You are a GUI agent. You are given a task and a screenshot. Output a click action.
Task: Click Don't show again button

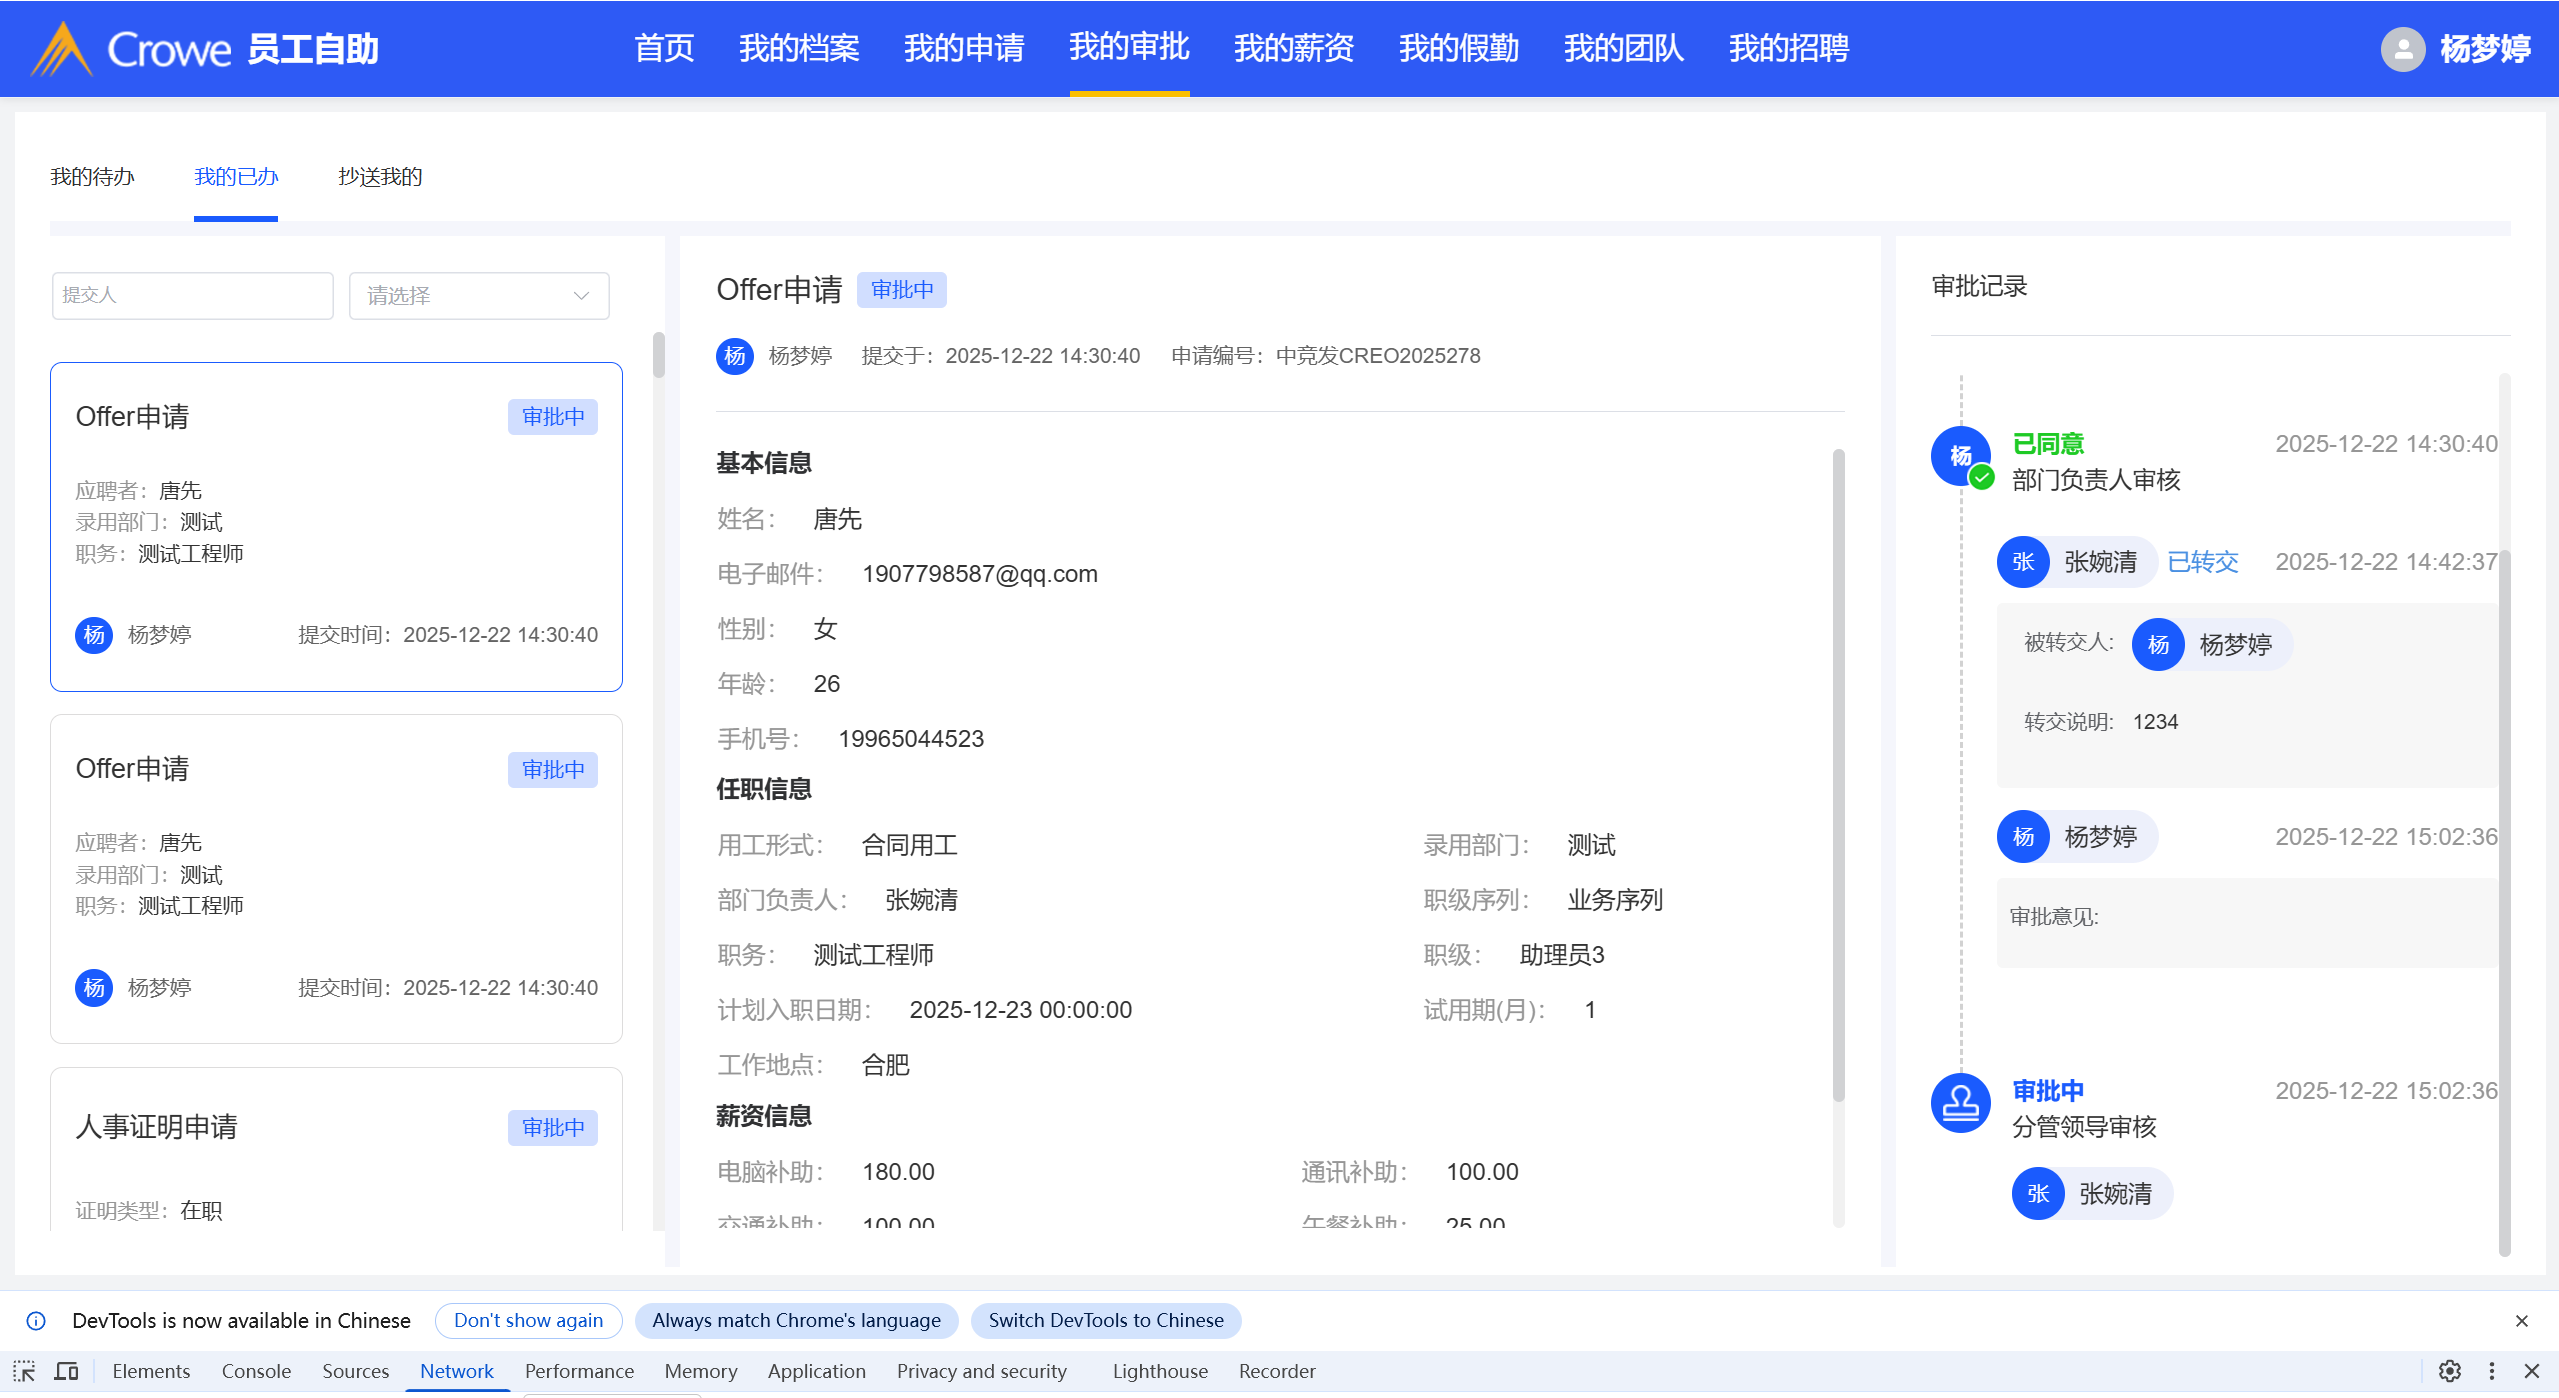click(x=528, y=1321)
